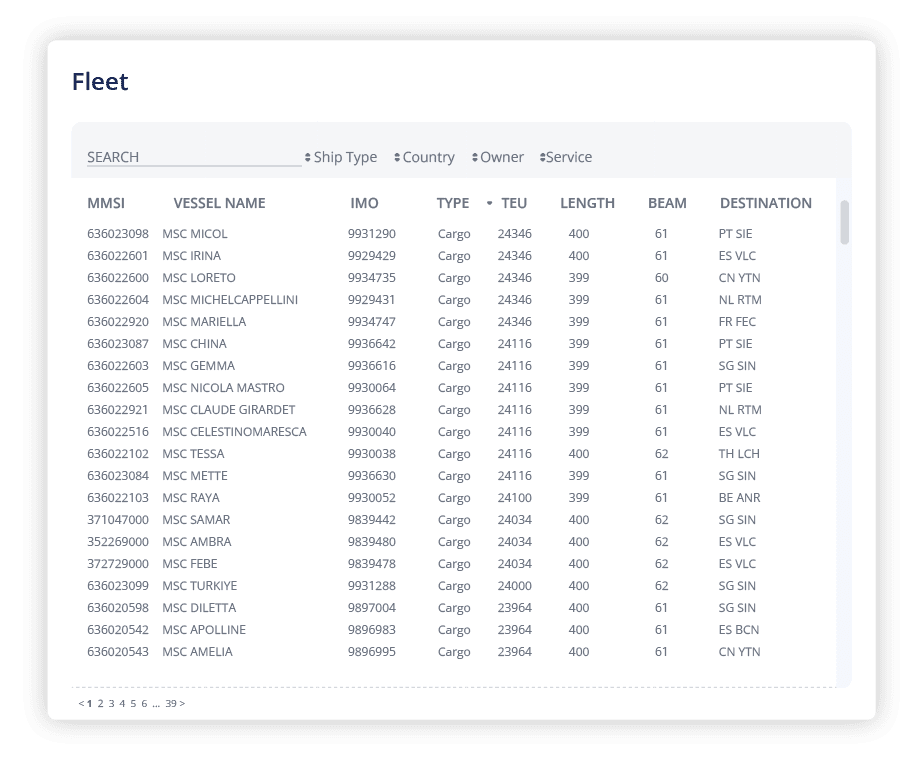Select vessel MSC MICOL
The image size is (923, 761).
(x=195, y=234)
